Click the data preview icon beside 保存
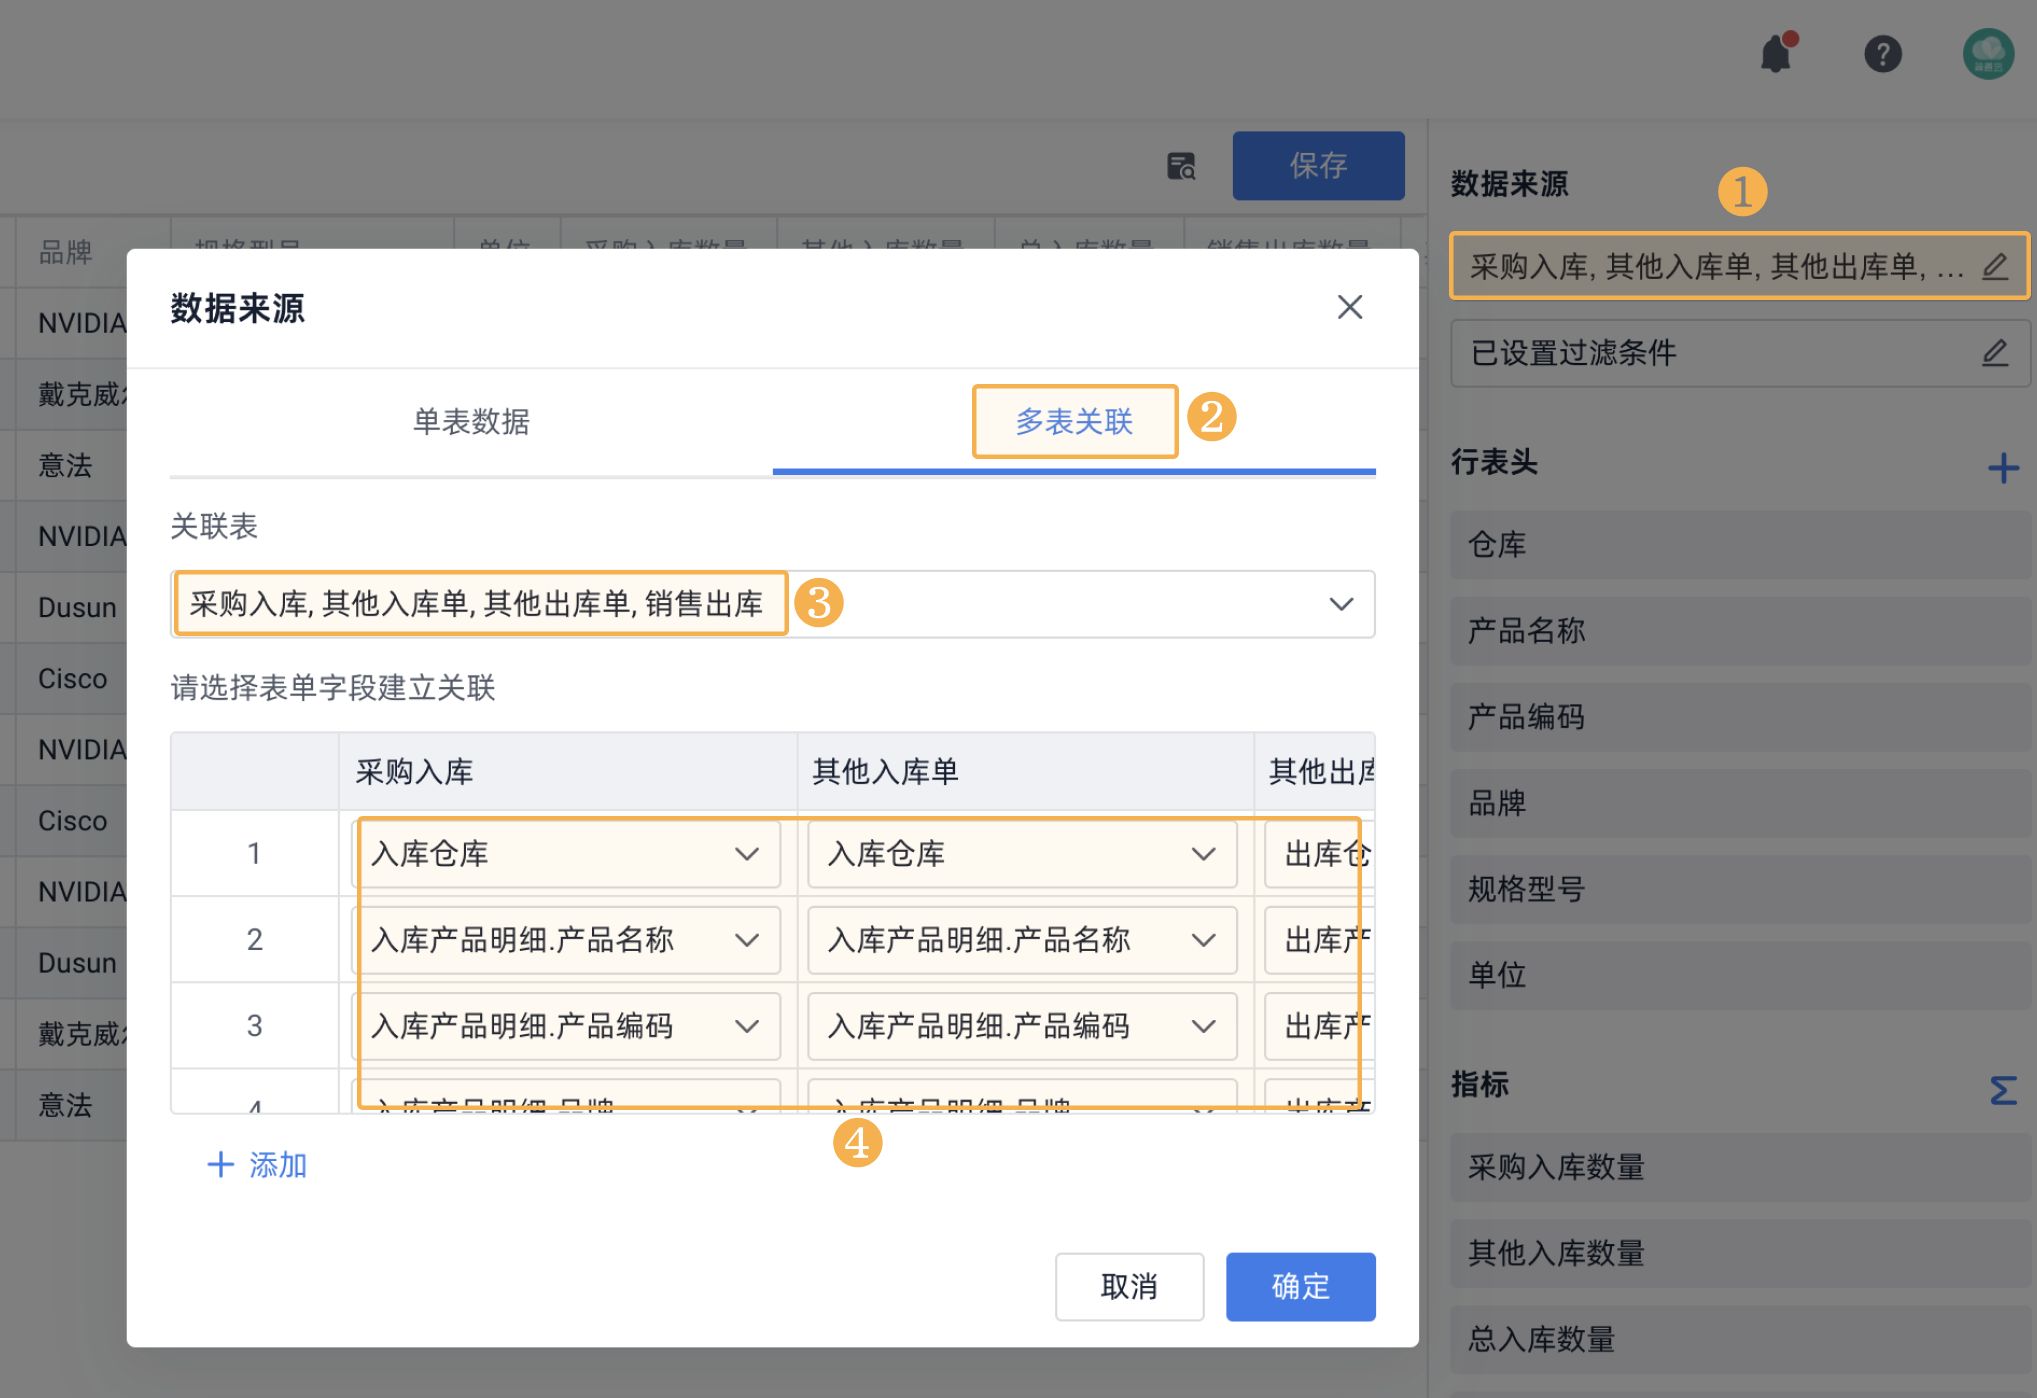Viewport: 2037px width, 1398px height. [x=1181, y=166]
